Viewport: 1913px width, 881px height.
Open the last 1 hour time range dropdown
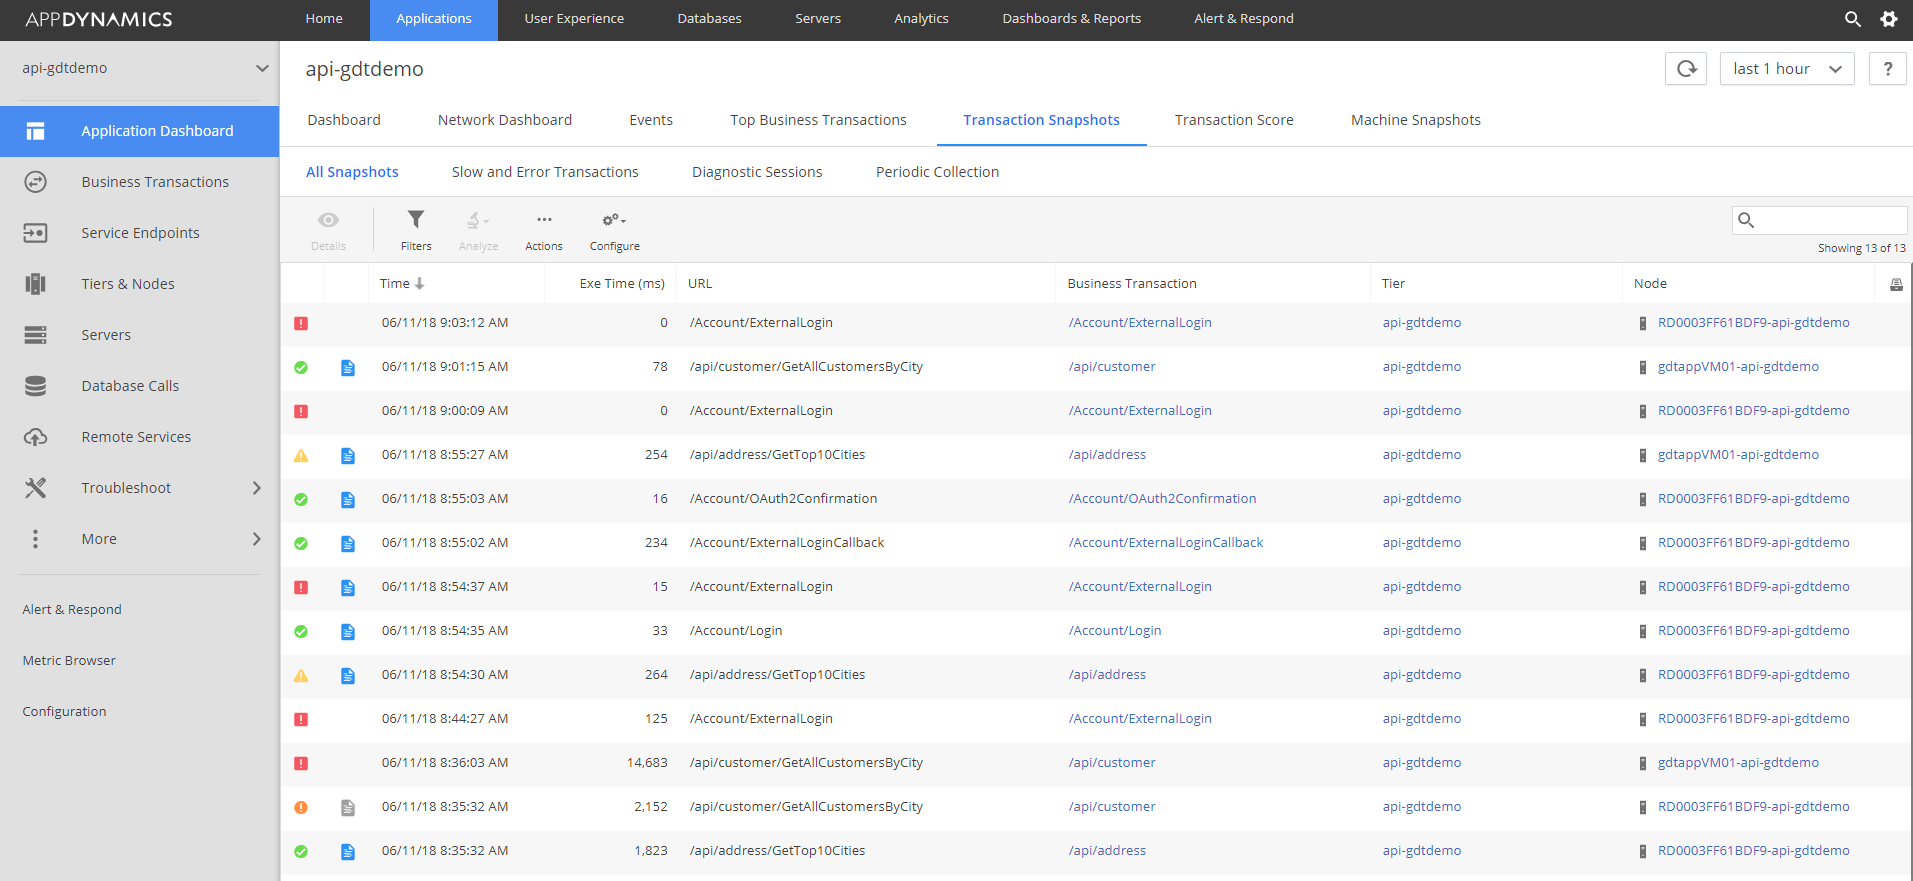(1787, 69)
